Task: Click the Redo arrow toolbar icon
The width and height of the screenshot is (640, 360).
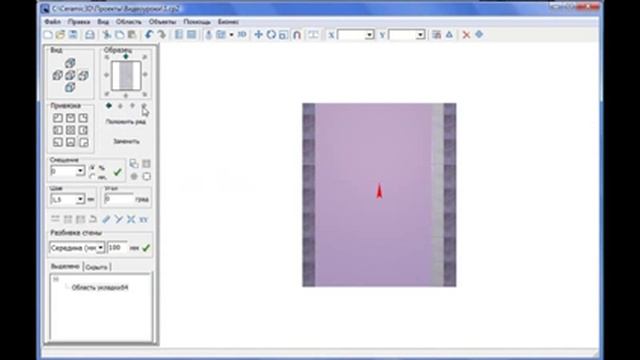Action: [162, 35]
